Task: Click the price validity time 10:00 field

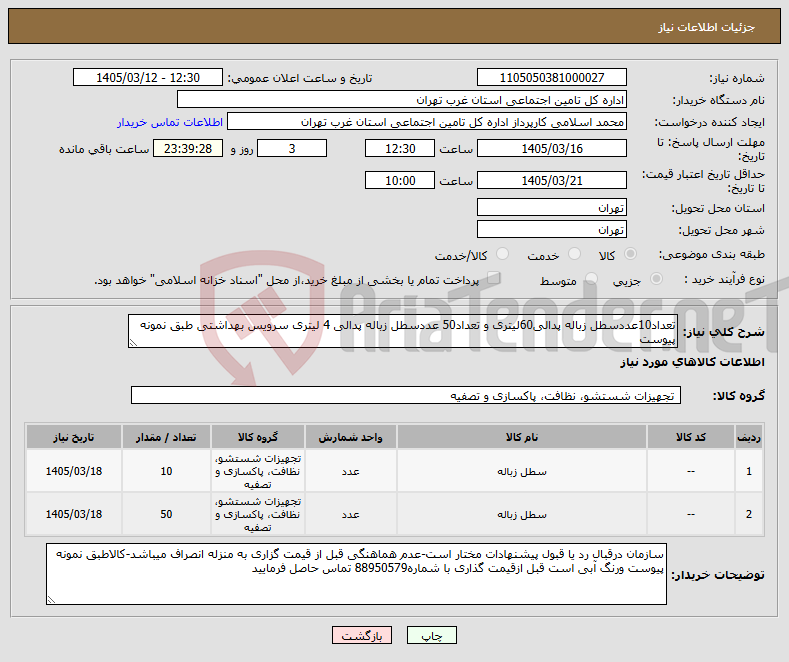Action: pyautogui.click(x=400, y=180)
